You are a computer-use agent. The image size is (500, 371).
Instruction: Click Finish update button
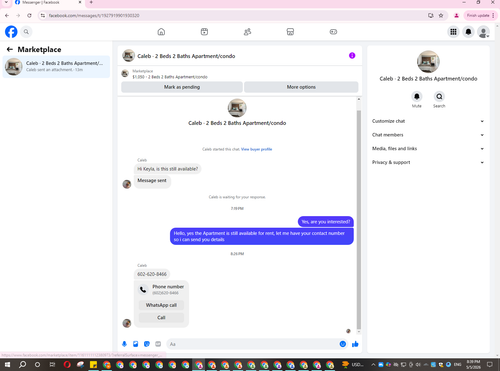click(x=480, y=15)
